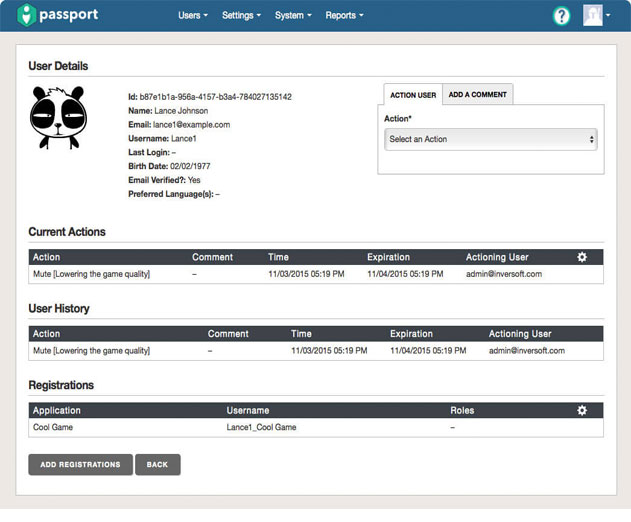Viewport: 631px width, 522px height.
Task: Click the Passport logo icon
Action: [x=27, y=15]
